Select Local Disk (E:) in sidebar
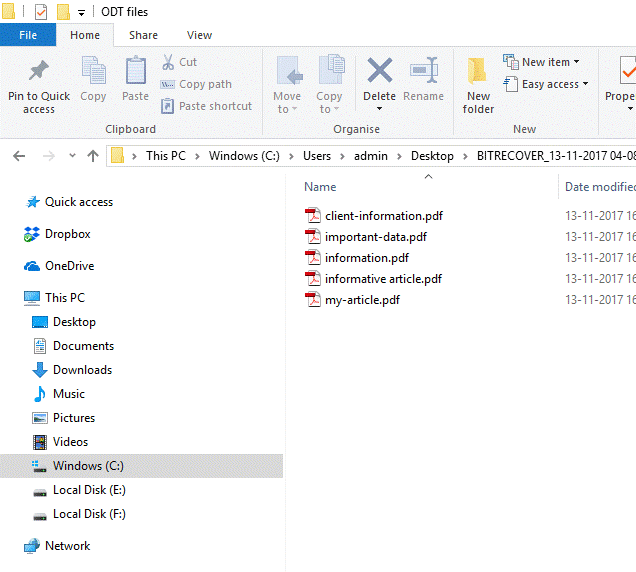 click(89, 490)
